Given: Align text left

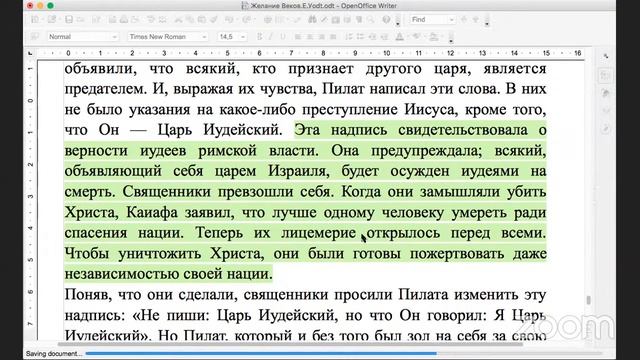Looking at the screenshot, I should (x=298, y=37).
